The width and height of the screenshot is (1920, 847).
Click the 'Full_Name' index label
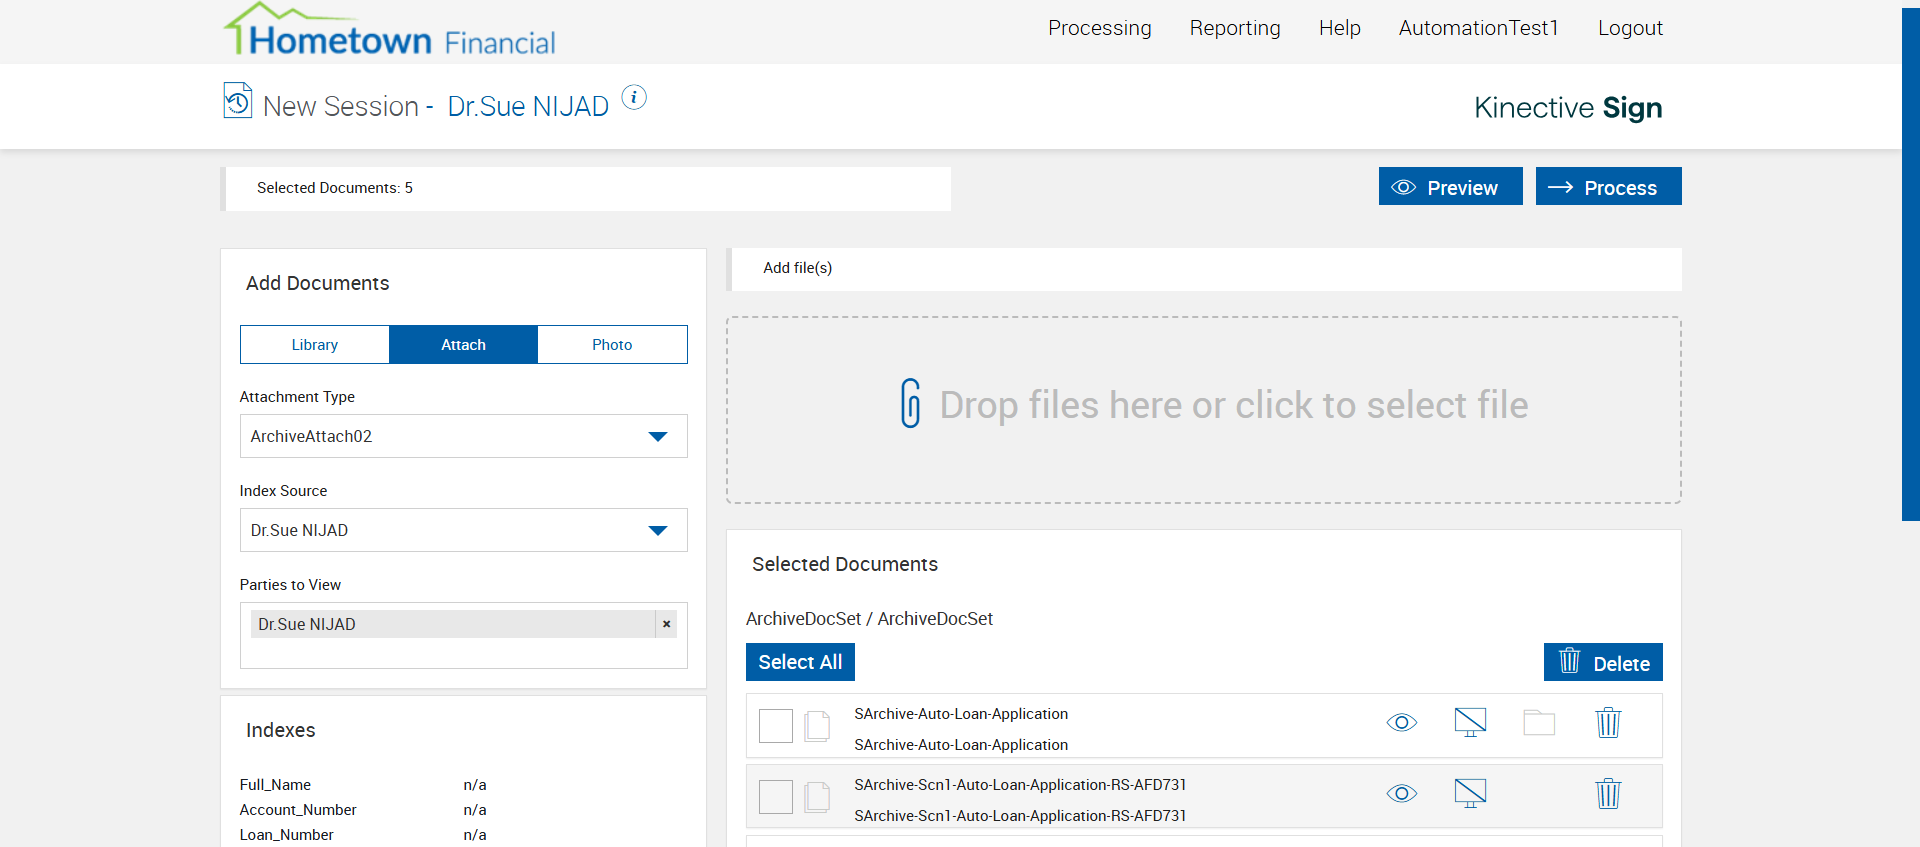point(275,785)
